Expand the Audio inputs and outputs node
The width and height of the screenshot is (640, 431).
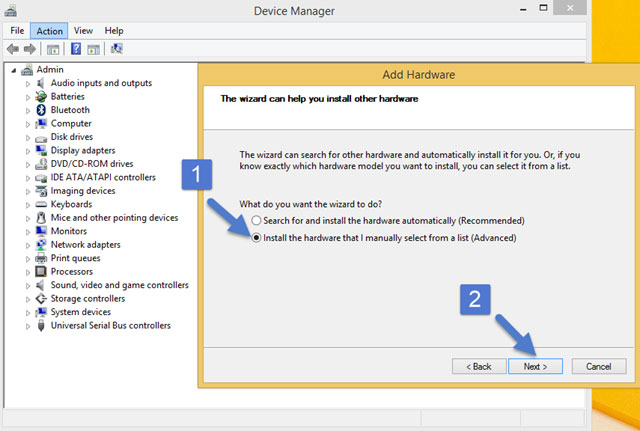coord(28,84)
